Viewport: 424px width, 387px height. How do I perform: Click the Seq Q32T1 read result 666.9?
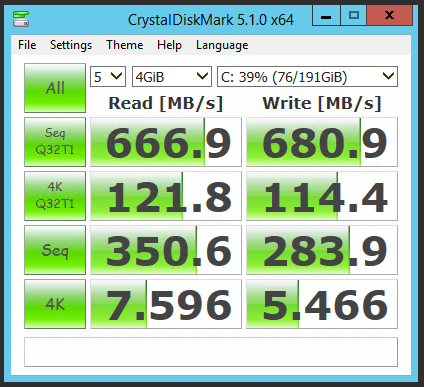166,142
